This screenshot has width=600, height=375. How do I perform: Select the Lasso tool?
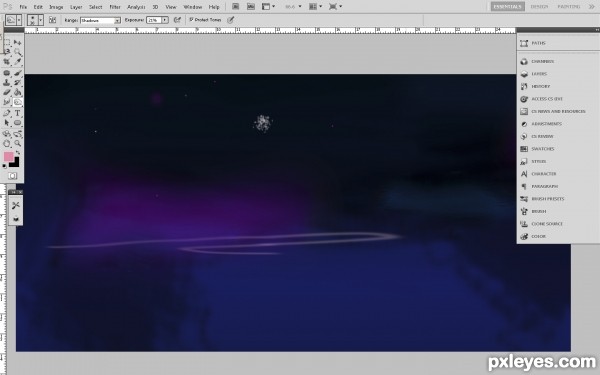point(7,52)
